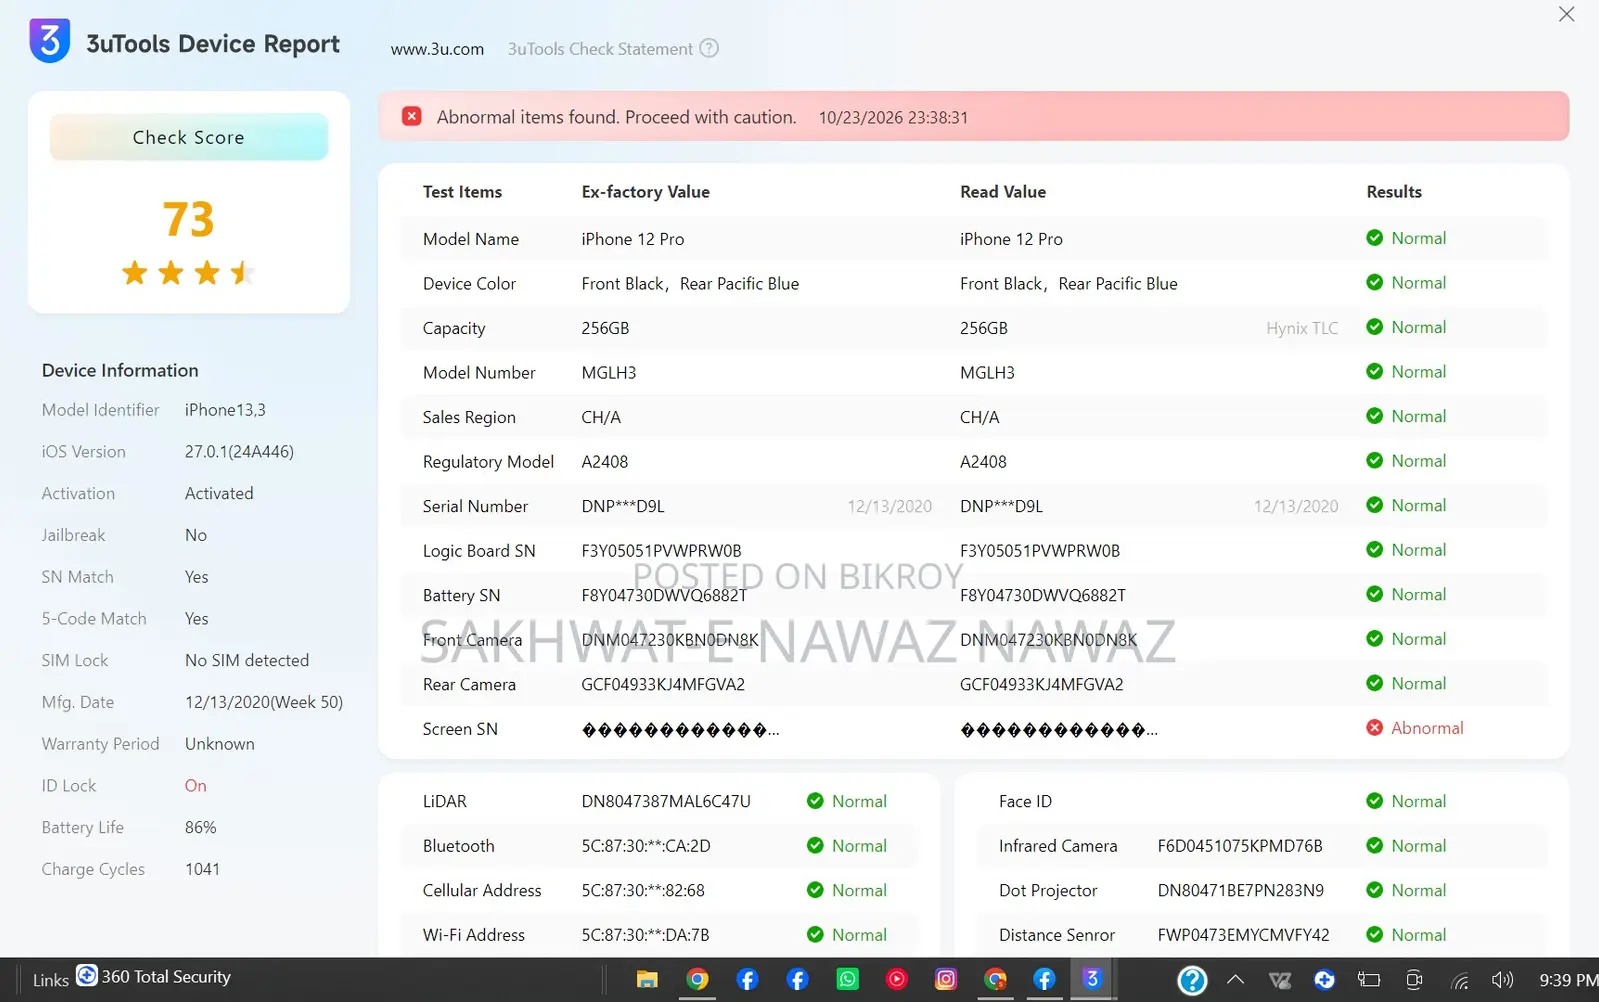Open Google Chrome from the taskbar
This screenshot has width=1599, height=1002.
(697, 980)
